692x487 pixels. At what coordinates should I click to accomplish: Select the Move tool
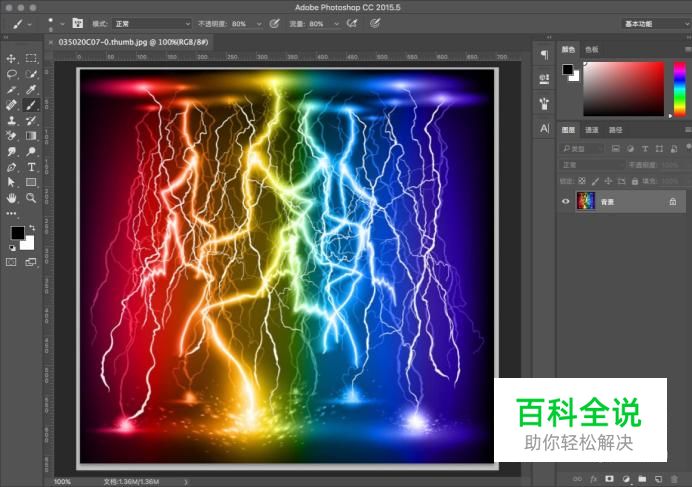12,59
